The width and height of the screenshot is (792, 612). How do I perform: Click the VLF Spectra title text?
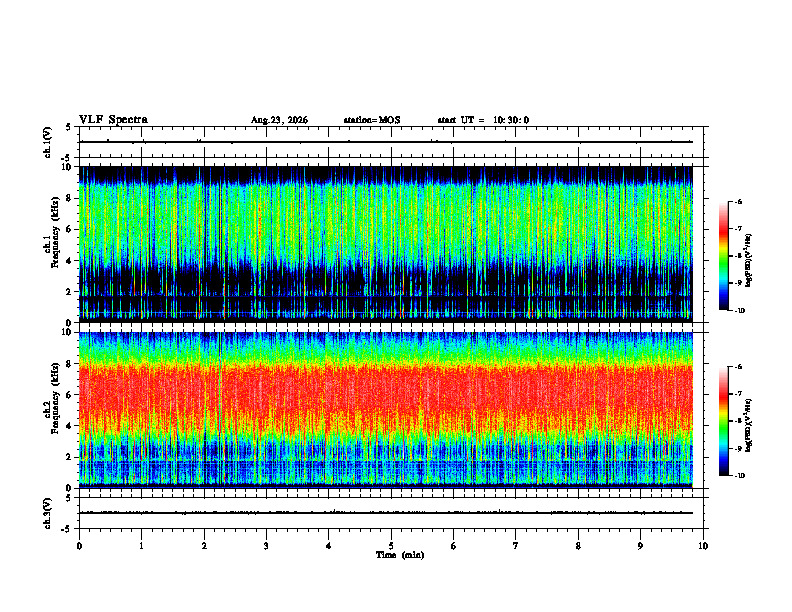tap(113, 120)
